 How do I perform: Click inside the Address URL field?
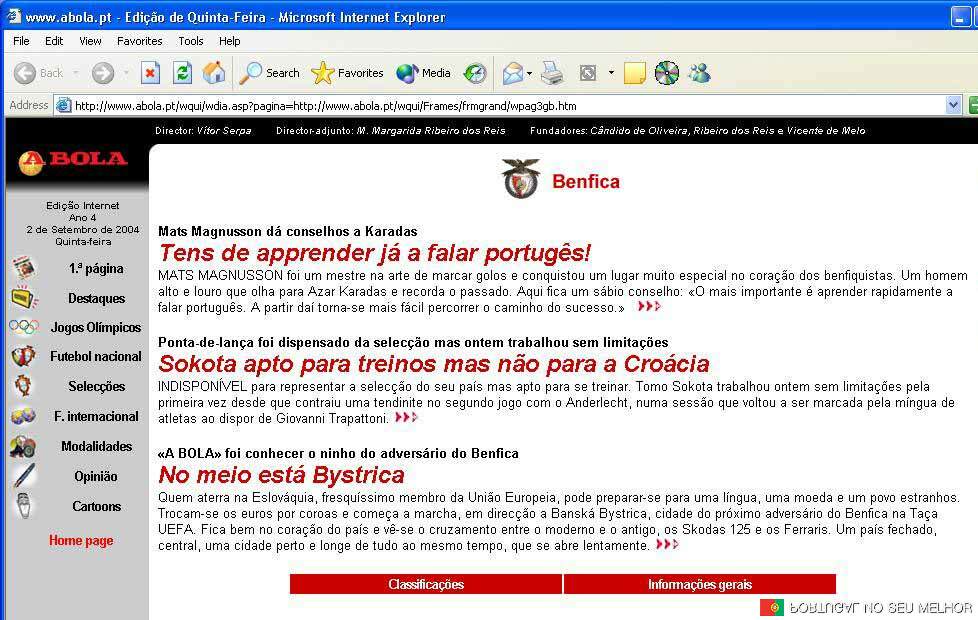pos(508,105)
